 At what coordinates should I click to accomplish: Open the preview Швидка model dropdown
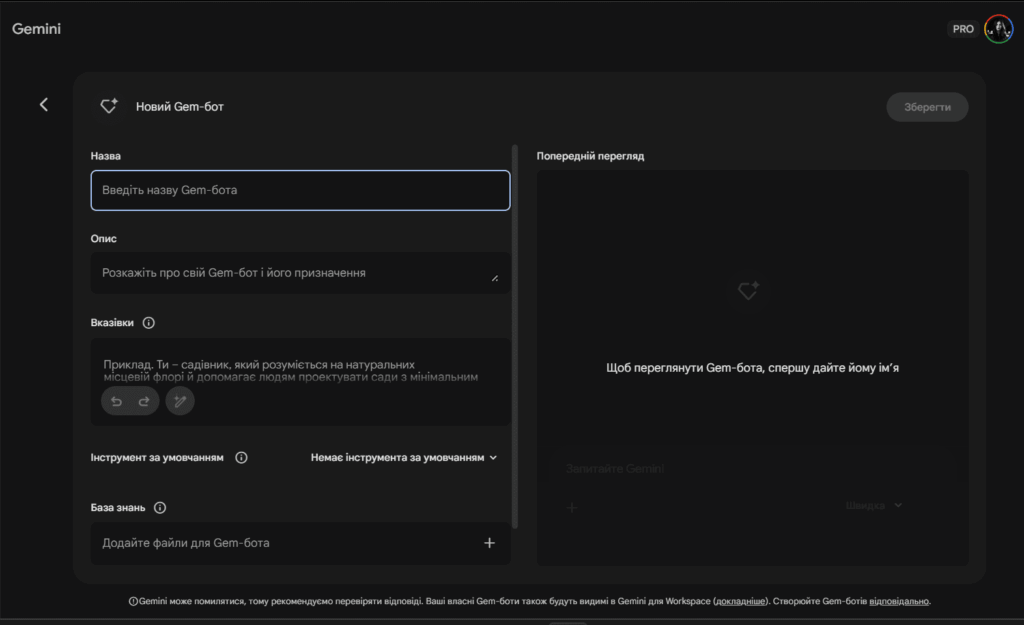pyautogui.click(x=874, y=505)
